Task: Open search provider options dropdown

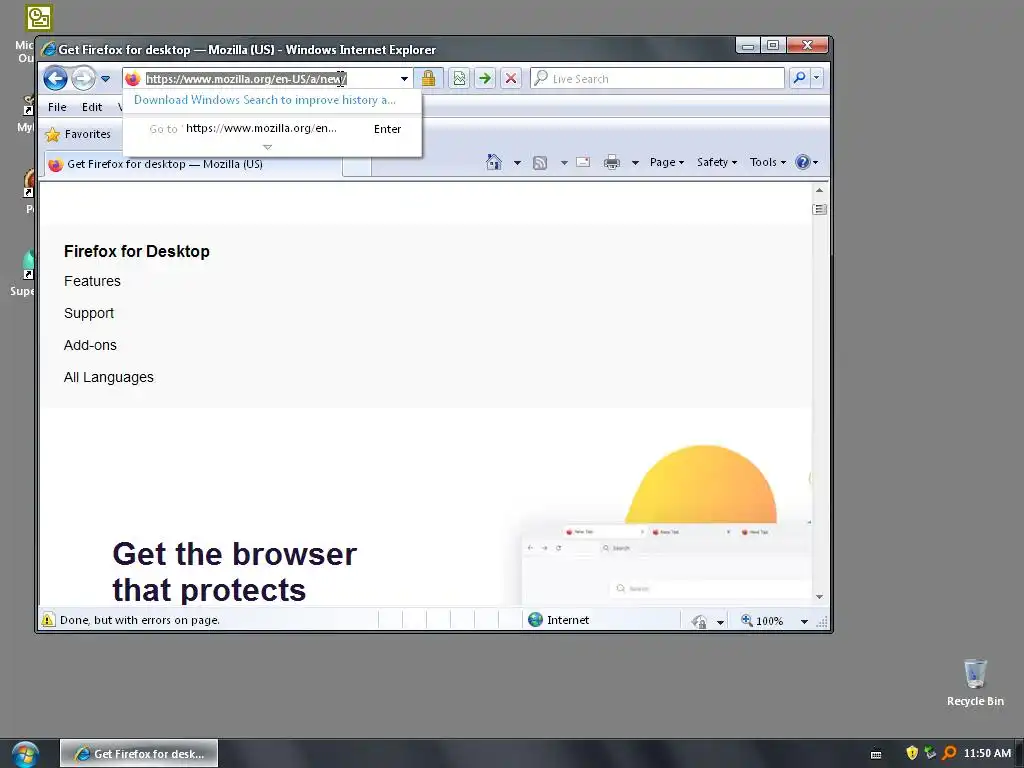Action: coord(816,78)
